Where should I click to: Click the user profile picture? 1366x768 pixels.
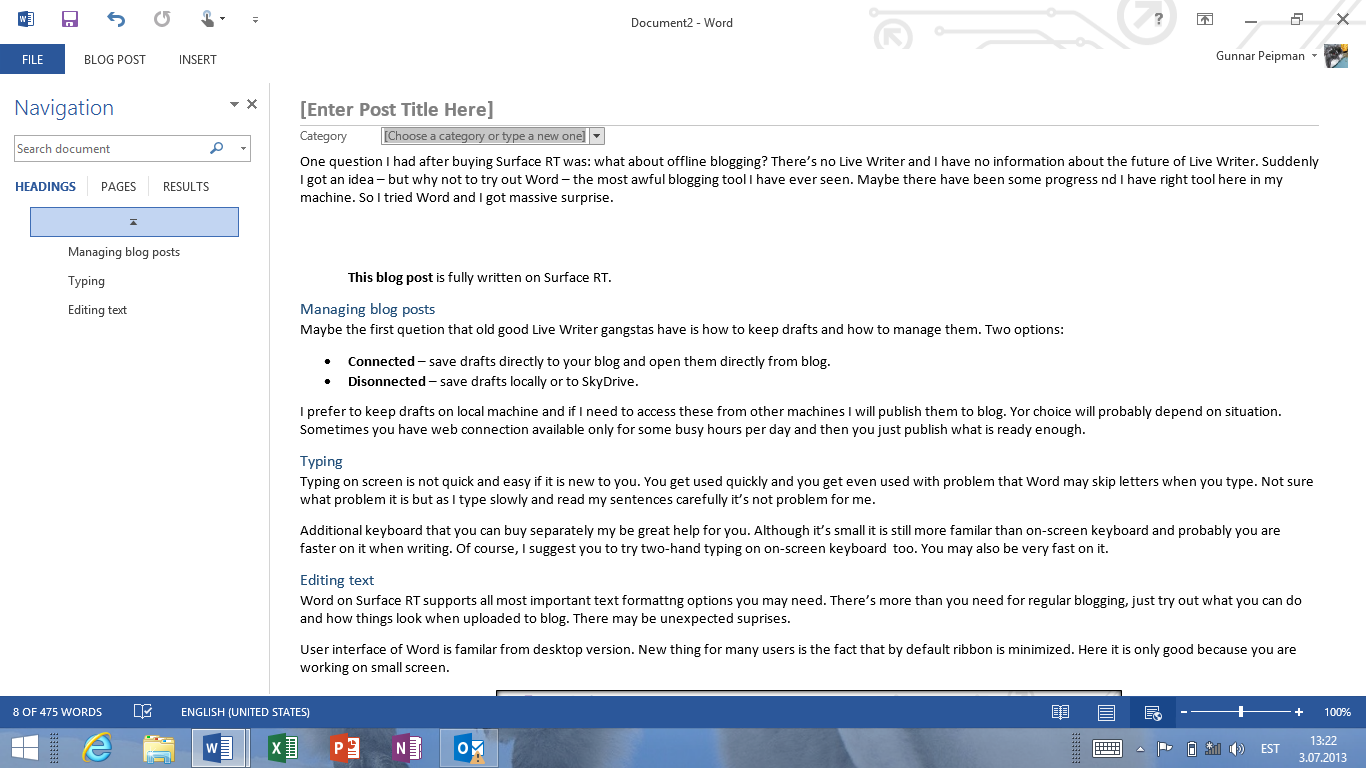click(1336, 56)
